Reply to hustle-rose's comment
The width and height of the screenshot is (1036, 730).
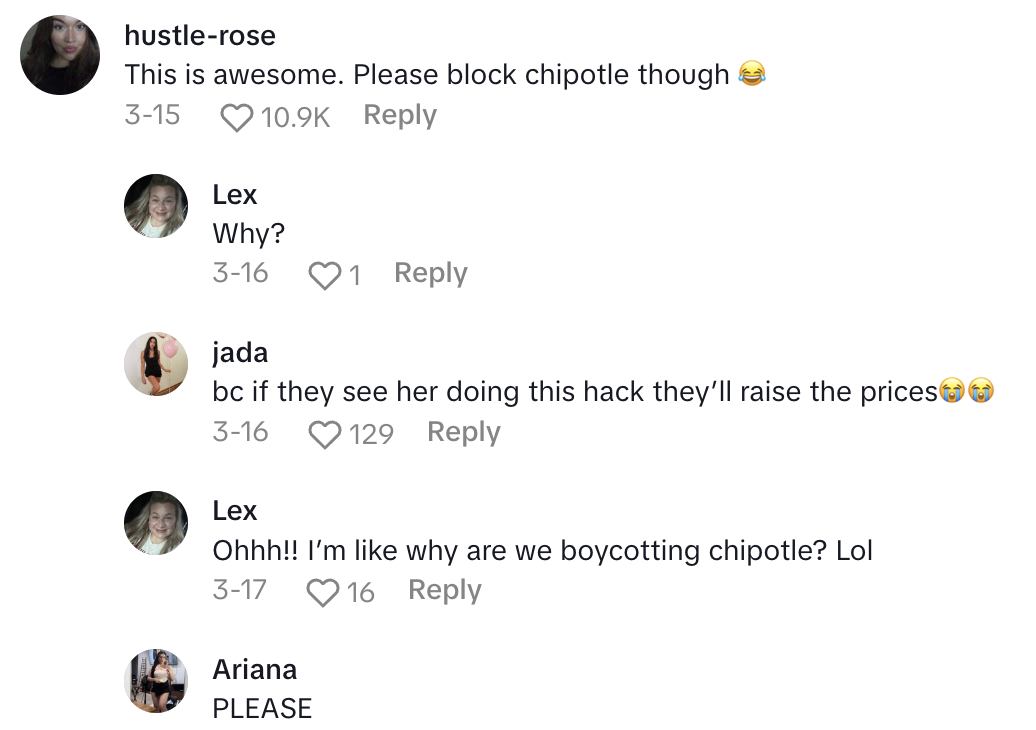[x=400, y=116]
